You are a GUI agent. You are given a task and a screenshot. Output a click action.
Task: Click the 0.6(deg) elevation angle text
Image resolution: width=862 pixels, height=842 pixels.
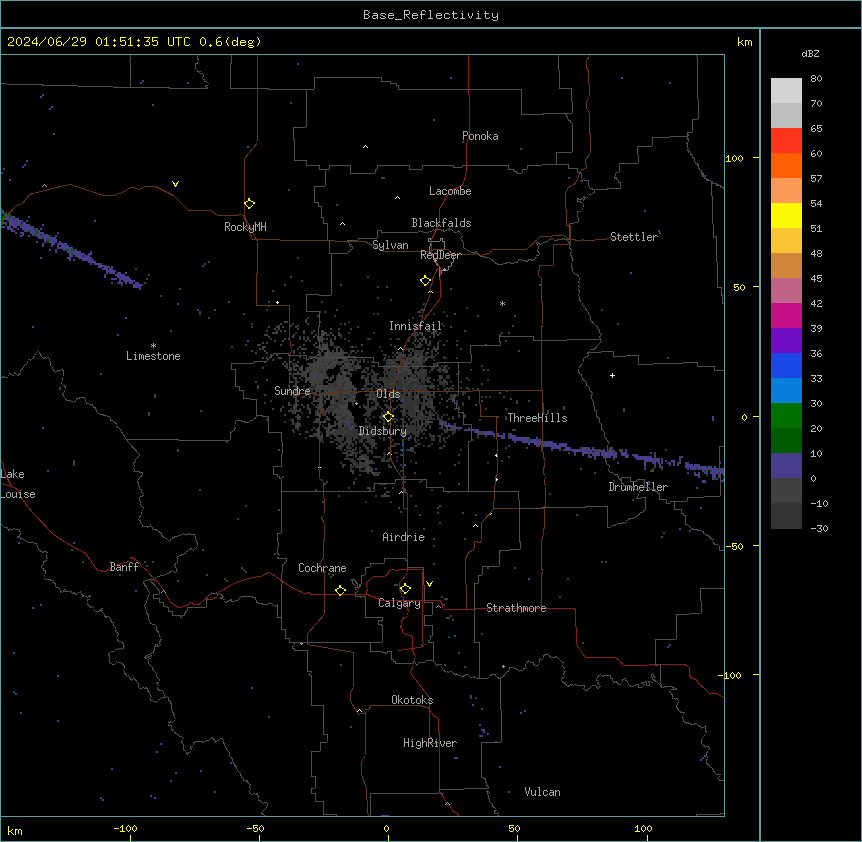tap(230, 42)
